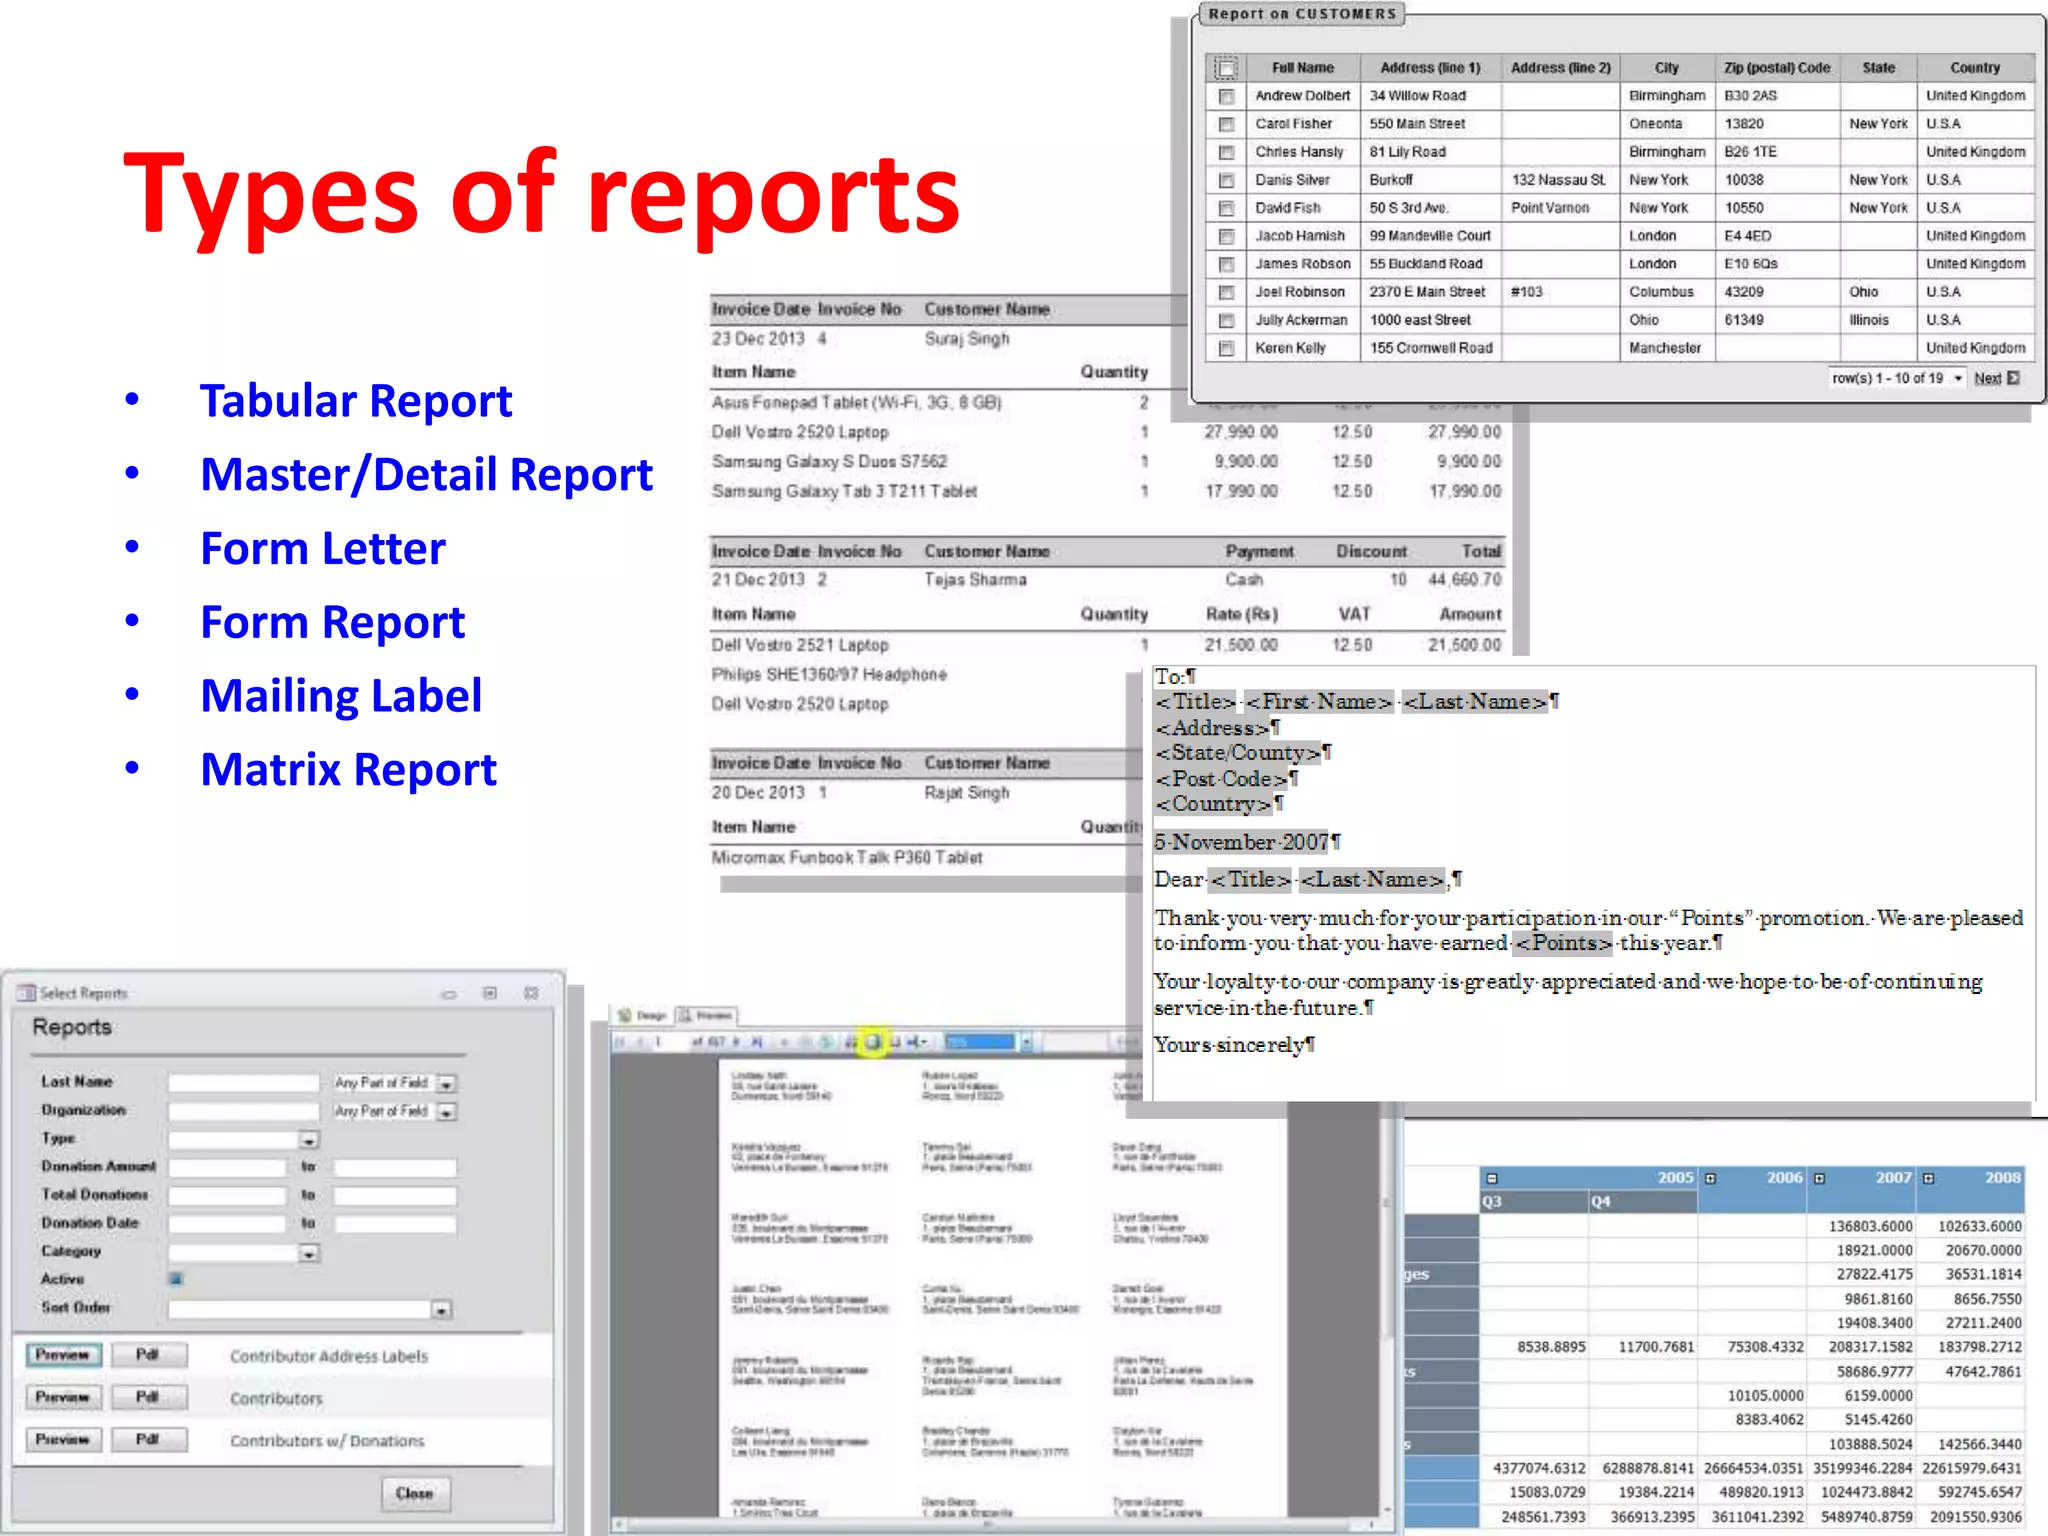Click the vertical scrollbar of label preview
The width and height of the screenshot is (2048, 1536).
tap(1386, 1310)
